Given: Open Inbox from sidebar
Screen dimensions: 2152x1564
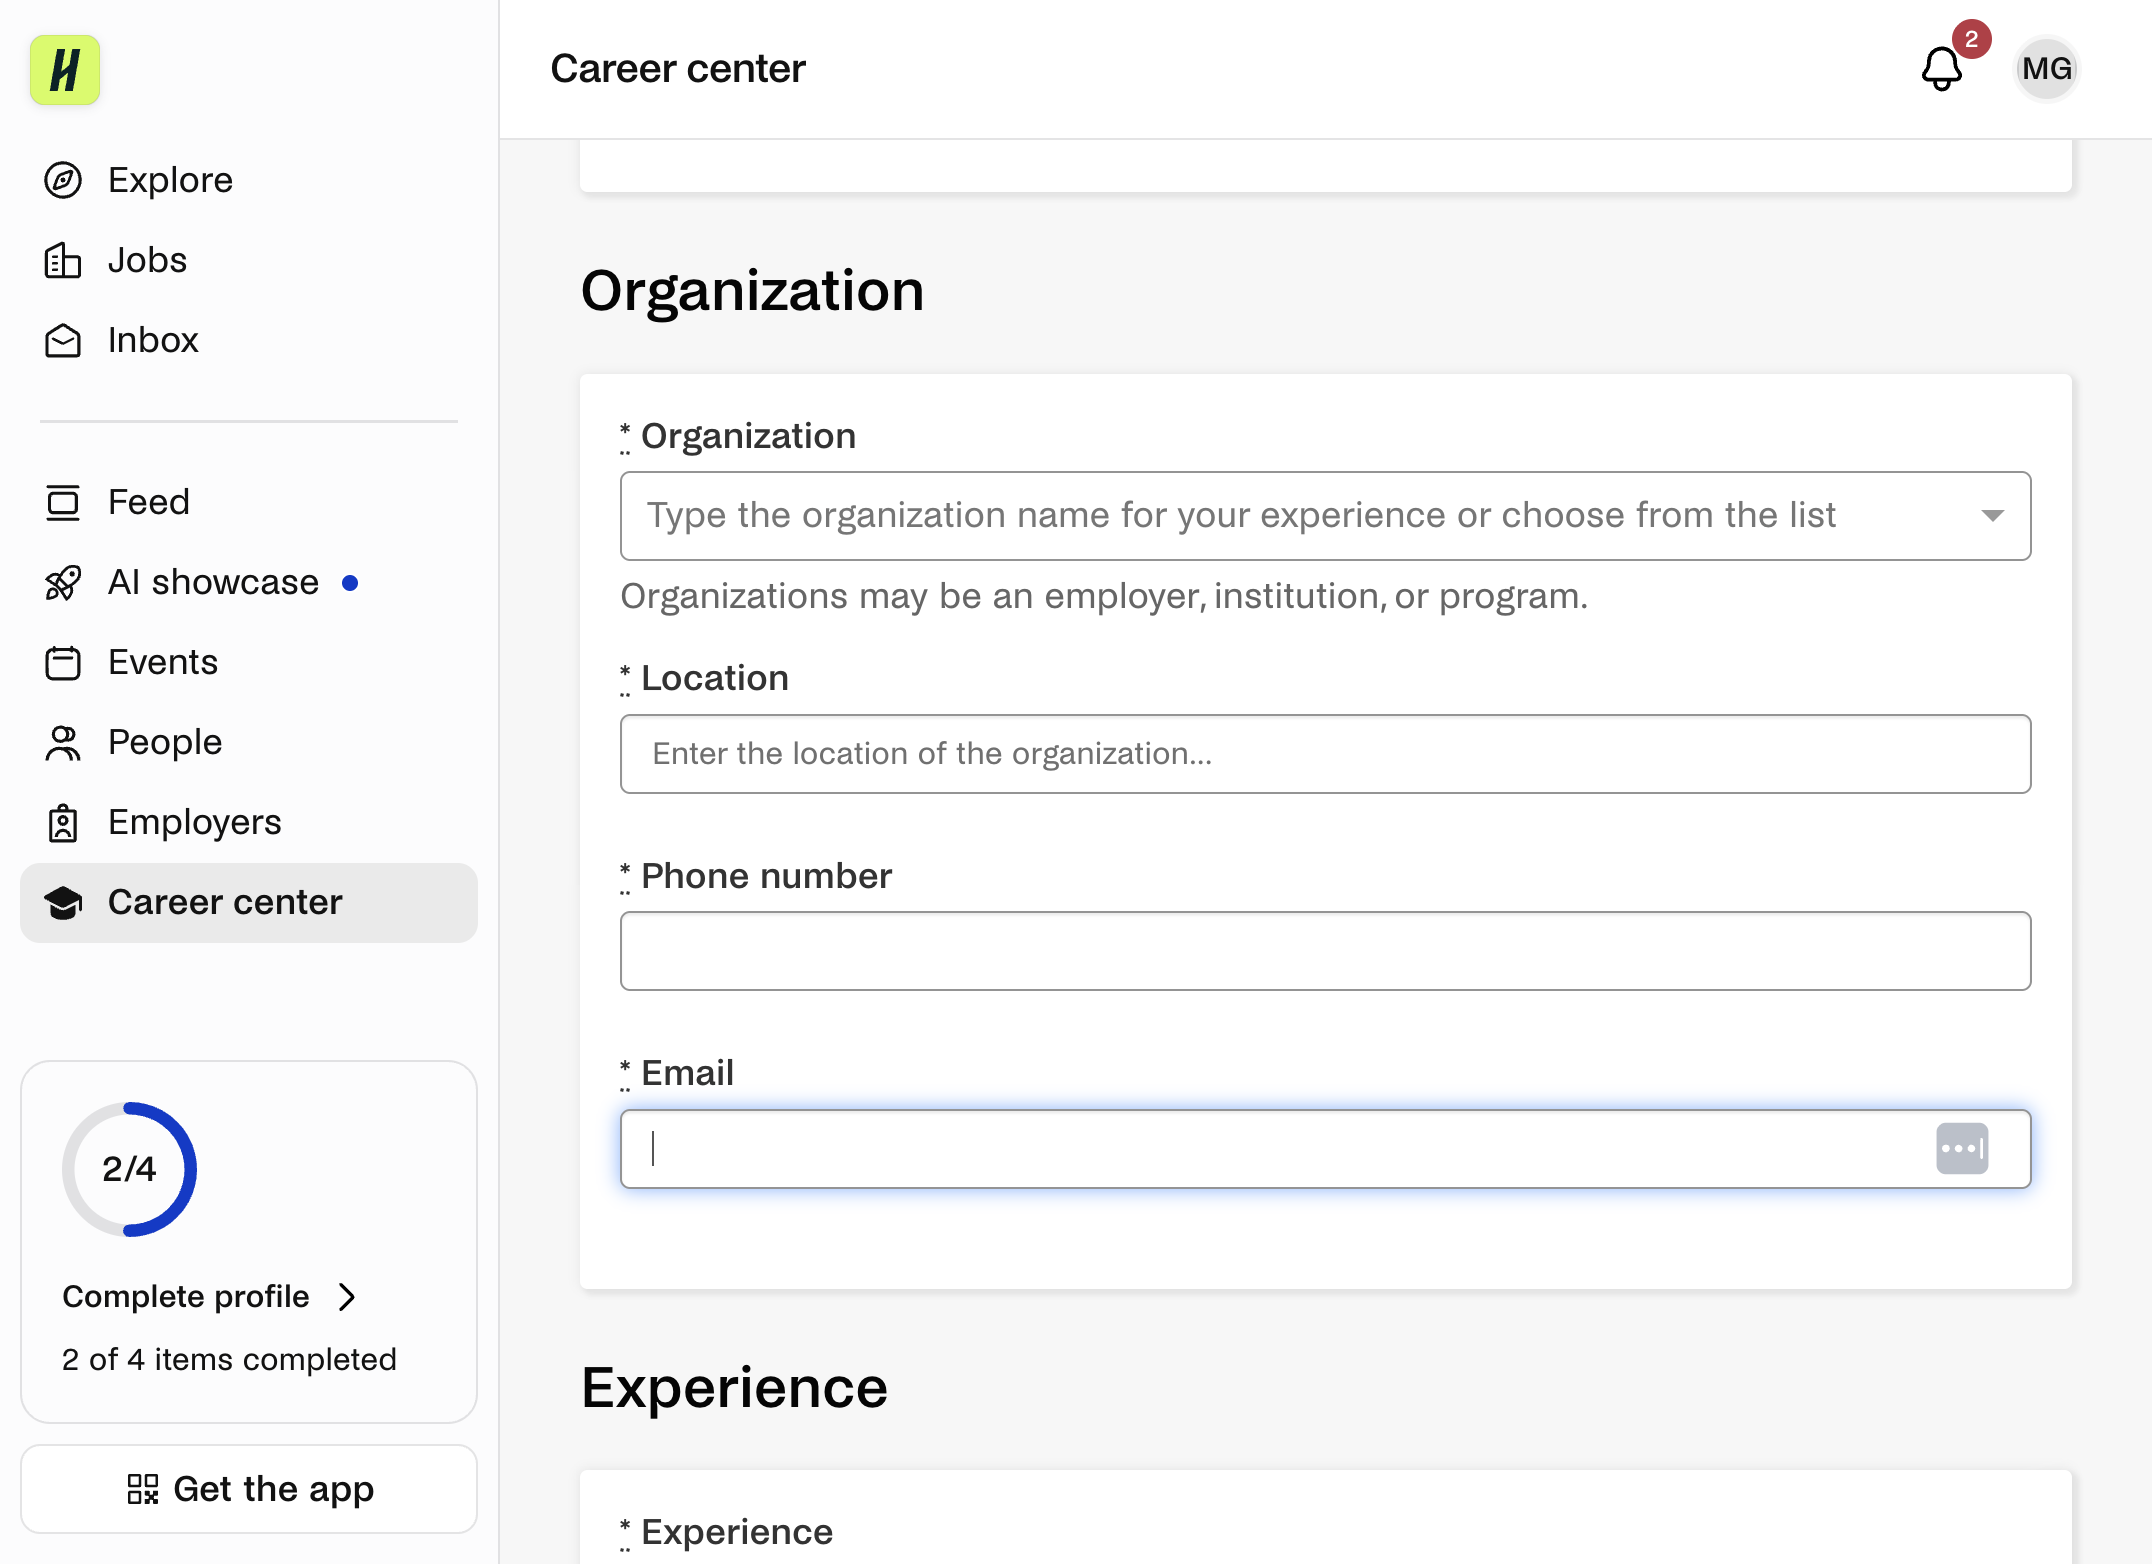Looking at the screenshot, I should (x=249, y=340).
